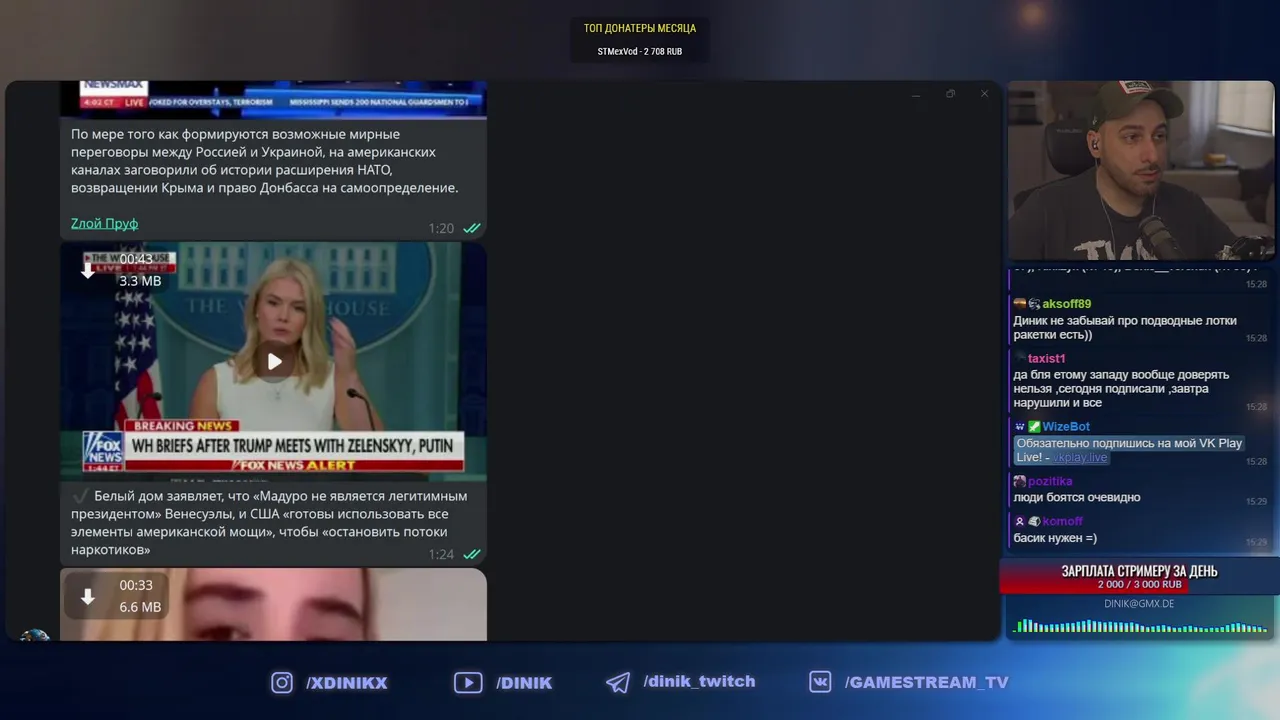Screen dimensions: 1280x720
Task: Click the ТОП ДОНАТЕРЫ МЕСЯЦА widget
Action: (x=640, y=40)
